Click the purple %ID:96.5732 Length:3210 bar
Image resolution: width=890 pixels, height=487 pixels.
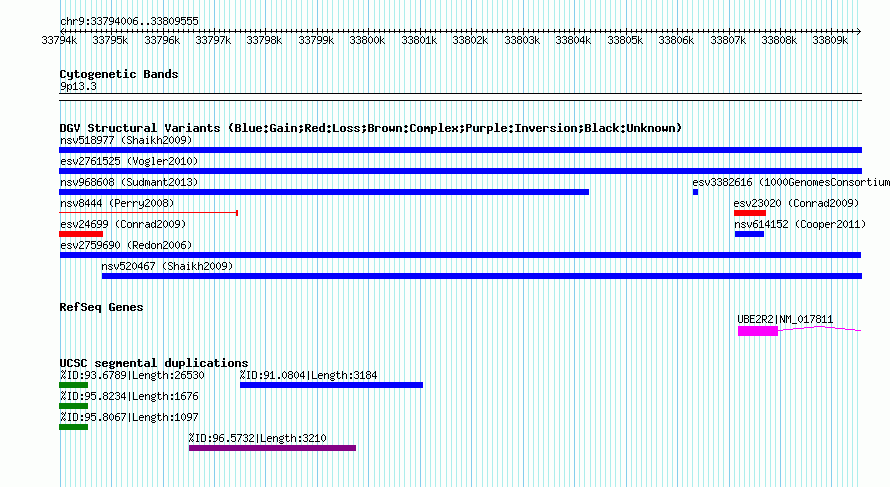[272, 448]
